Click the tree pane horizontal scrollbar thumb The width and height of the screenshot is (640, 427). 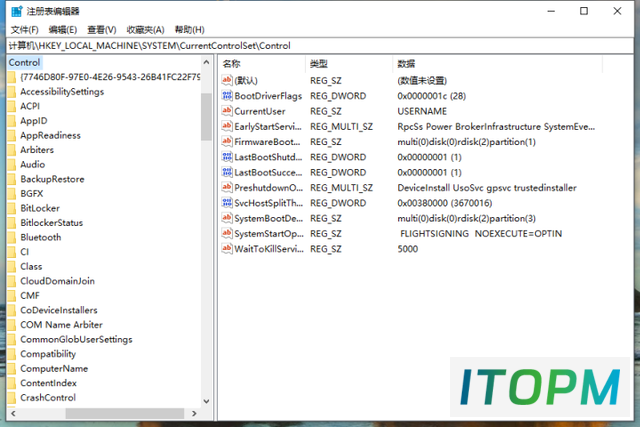click(x=124, y=414)
